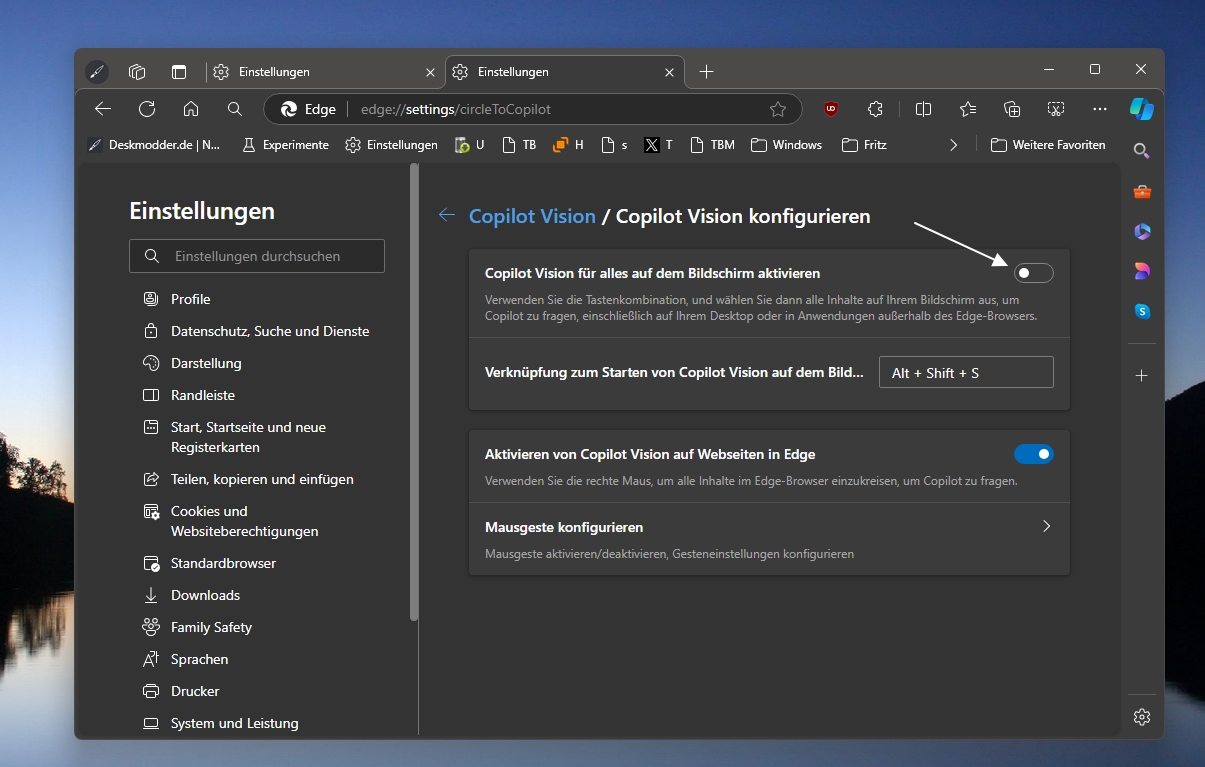
Task: Open the Experimente favorite bookmark
Action: click(x=285, y=145)
